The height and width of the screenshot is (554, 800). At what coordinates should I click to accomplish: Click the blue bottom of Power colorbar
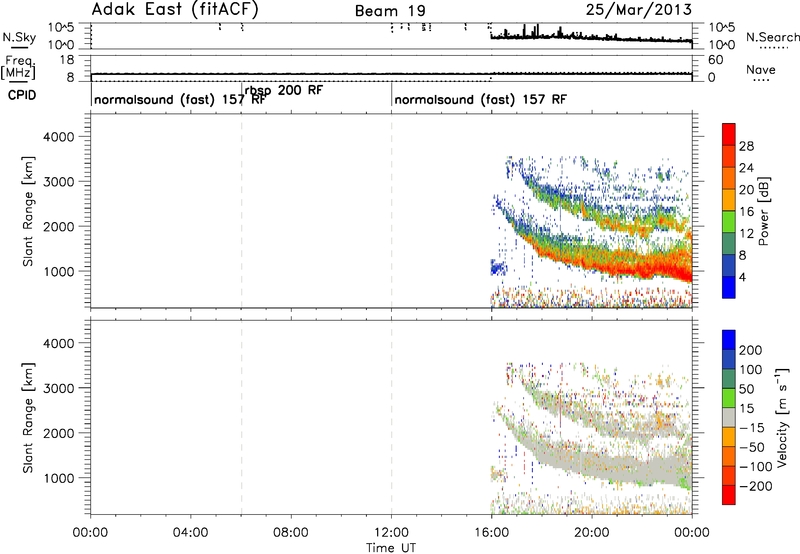[729, 287]
